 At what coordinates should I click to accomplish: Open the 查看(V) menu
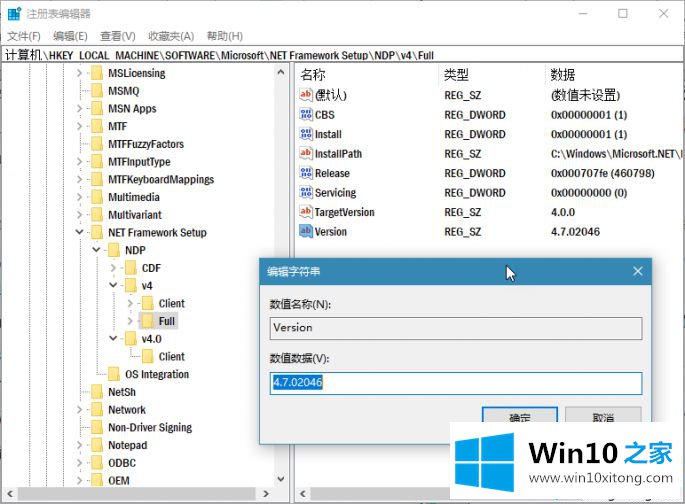(118, 36)
